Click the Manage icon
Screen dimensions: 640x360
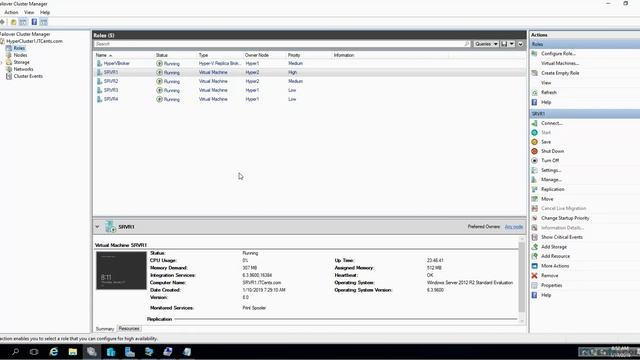coord(534,180)
